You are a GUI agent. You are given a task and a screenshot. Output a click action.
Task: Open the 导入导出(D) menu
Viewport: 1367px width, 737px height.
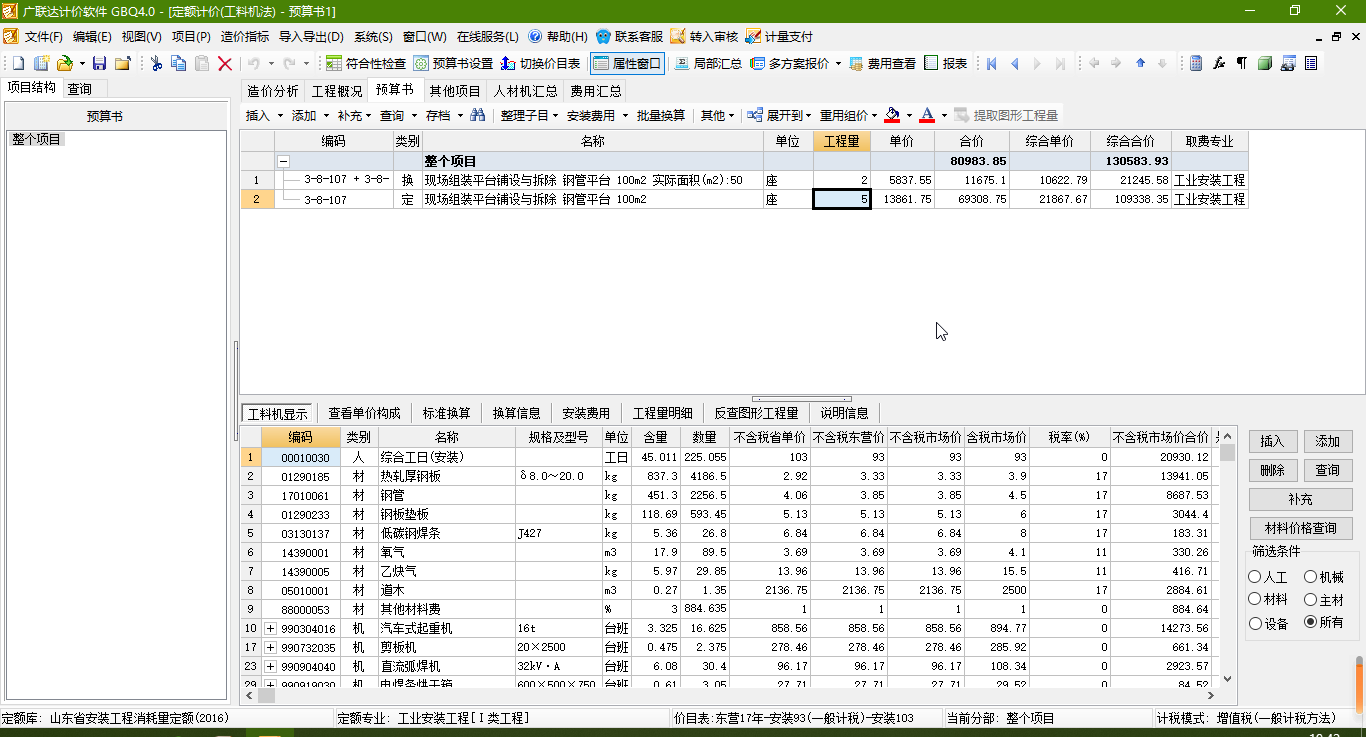309,37
